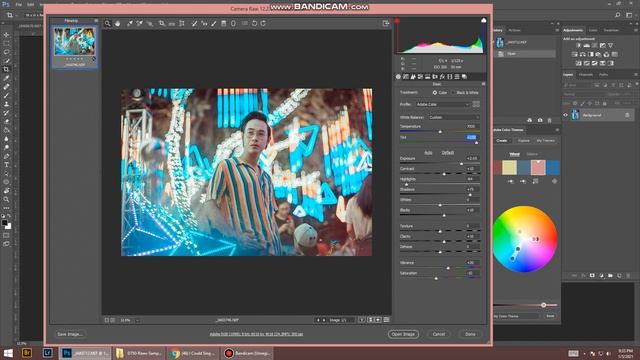Click the Open Image button

[403, 334]
